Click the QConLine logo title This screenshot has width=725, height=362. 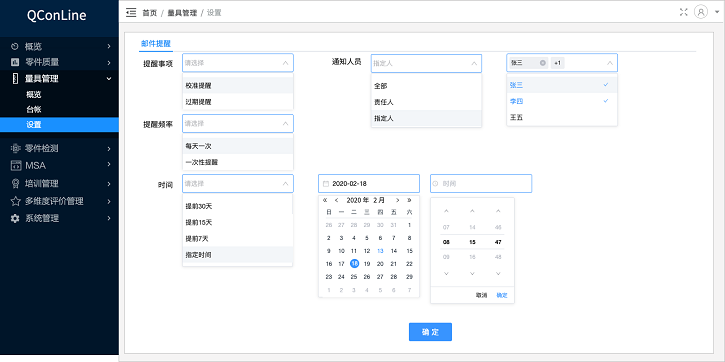pyautogui.click(x=56, y=15)
